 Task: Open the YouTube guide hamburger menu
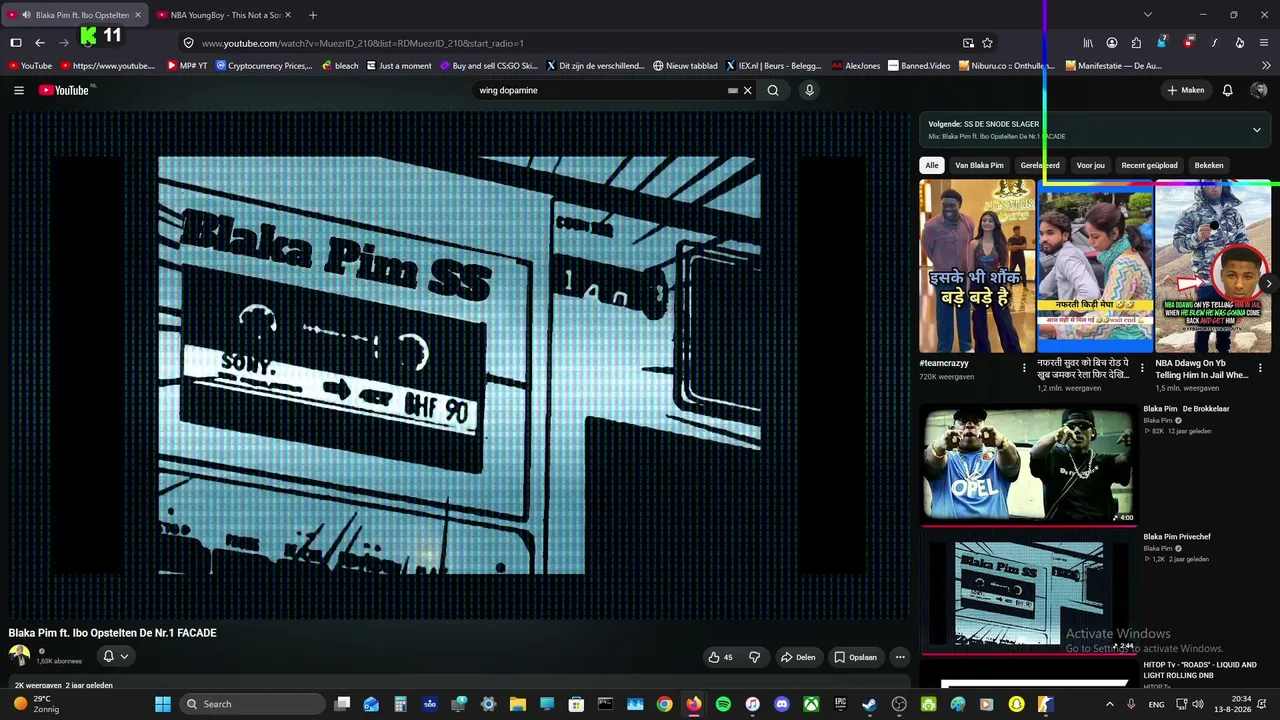coord(19,90)
